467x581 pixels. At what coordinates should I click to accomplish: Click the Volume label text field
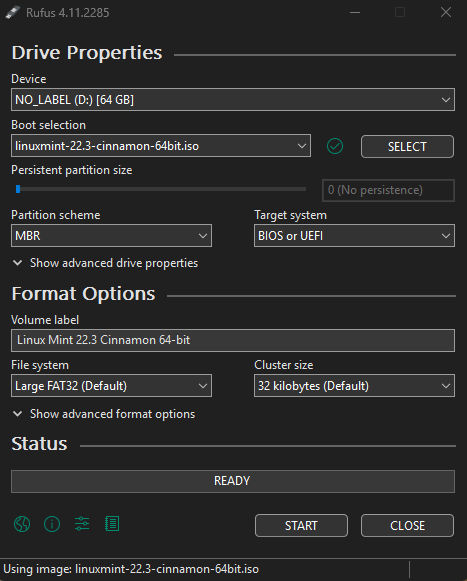[x=233, y=340]
